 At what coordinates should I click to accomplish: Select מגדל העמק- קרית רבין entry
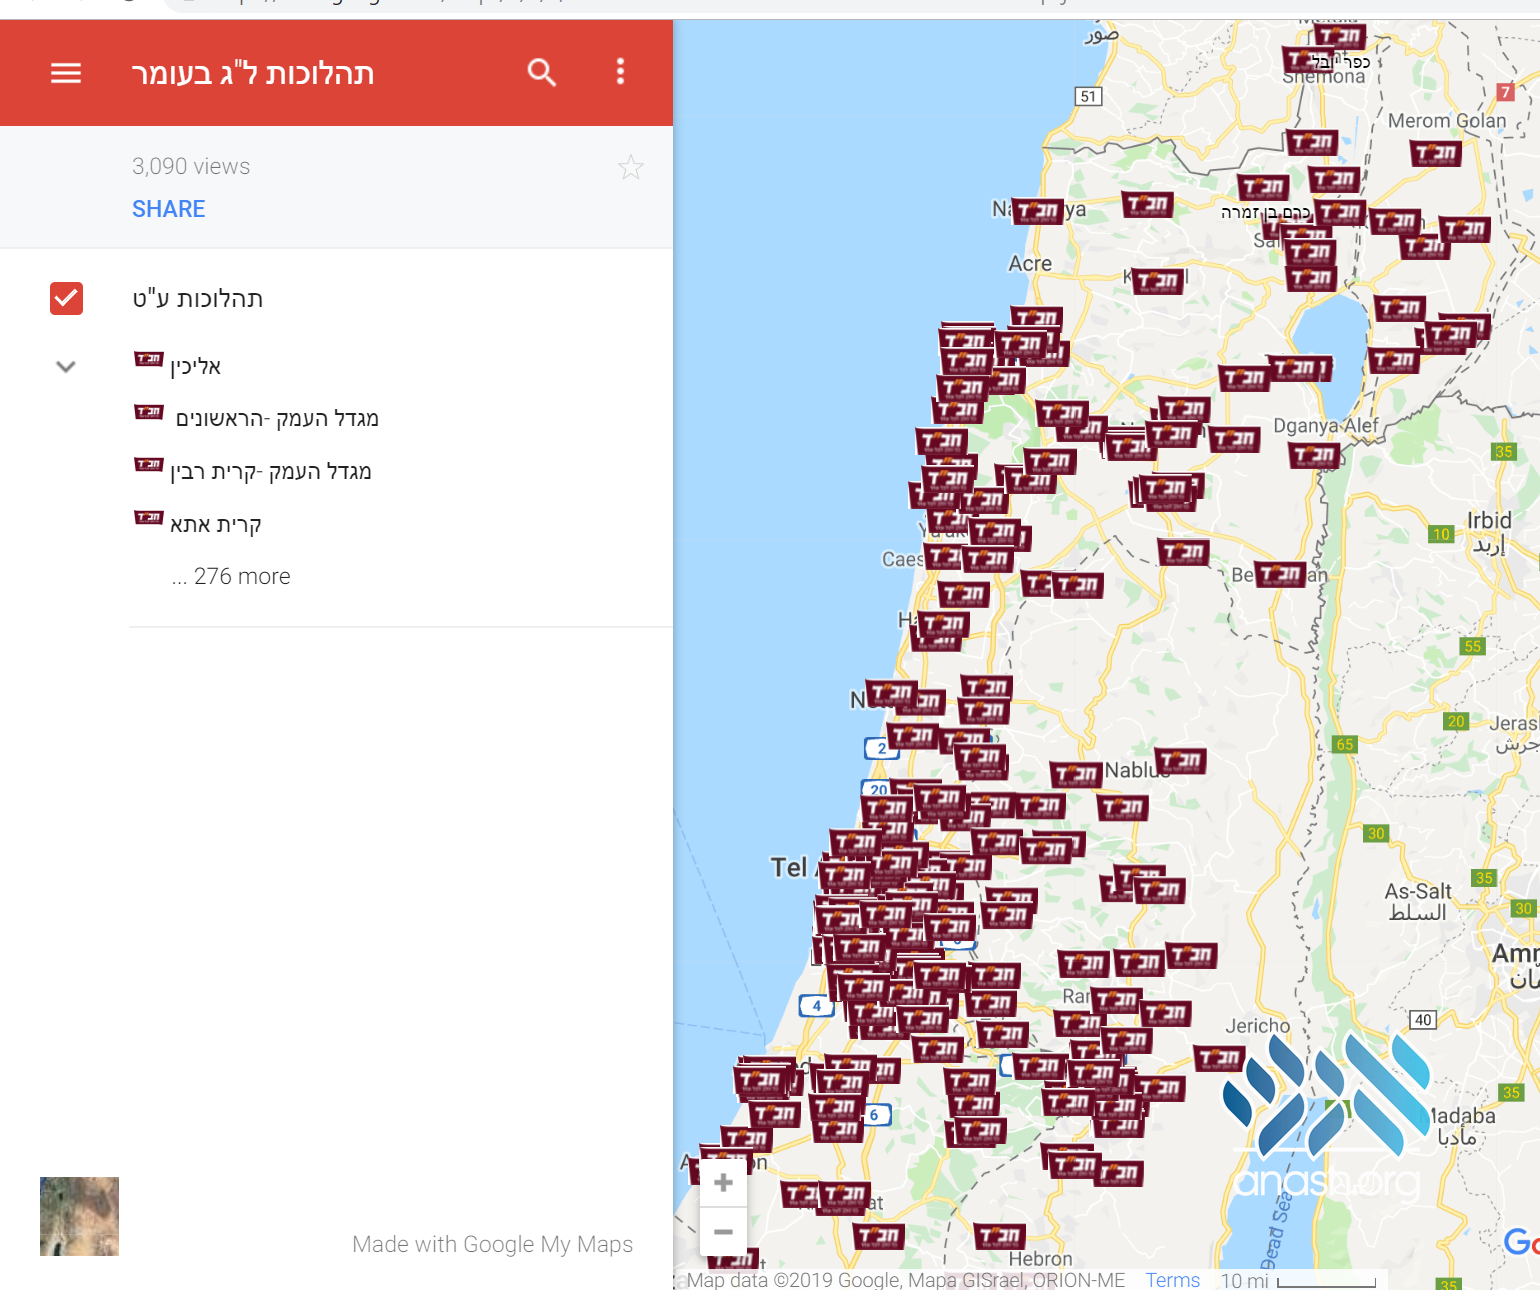pyautogui.click(x=270, y=471)
